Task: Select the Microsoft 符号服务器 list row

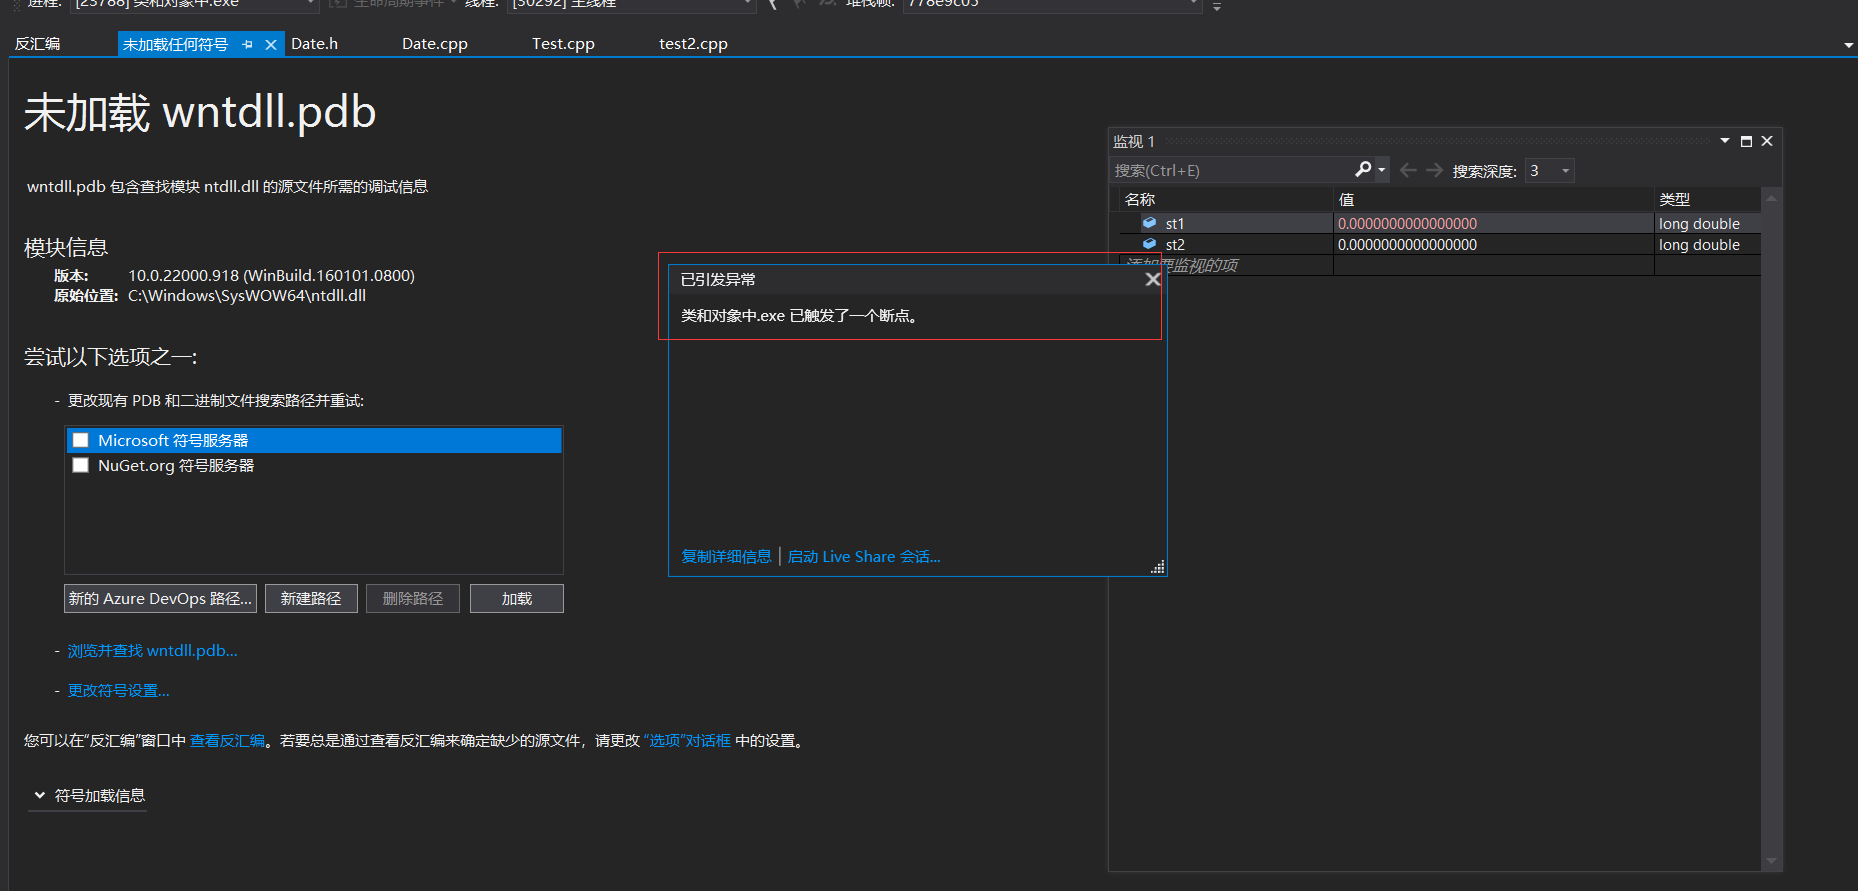Action: point(314,440)
